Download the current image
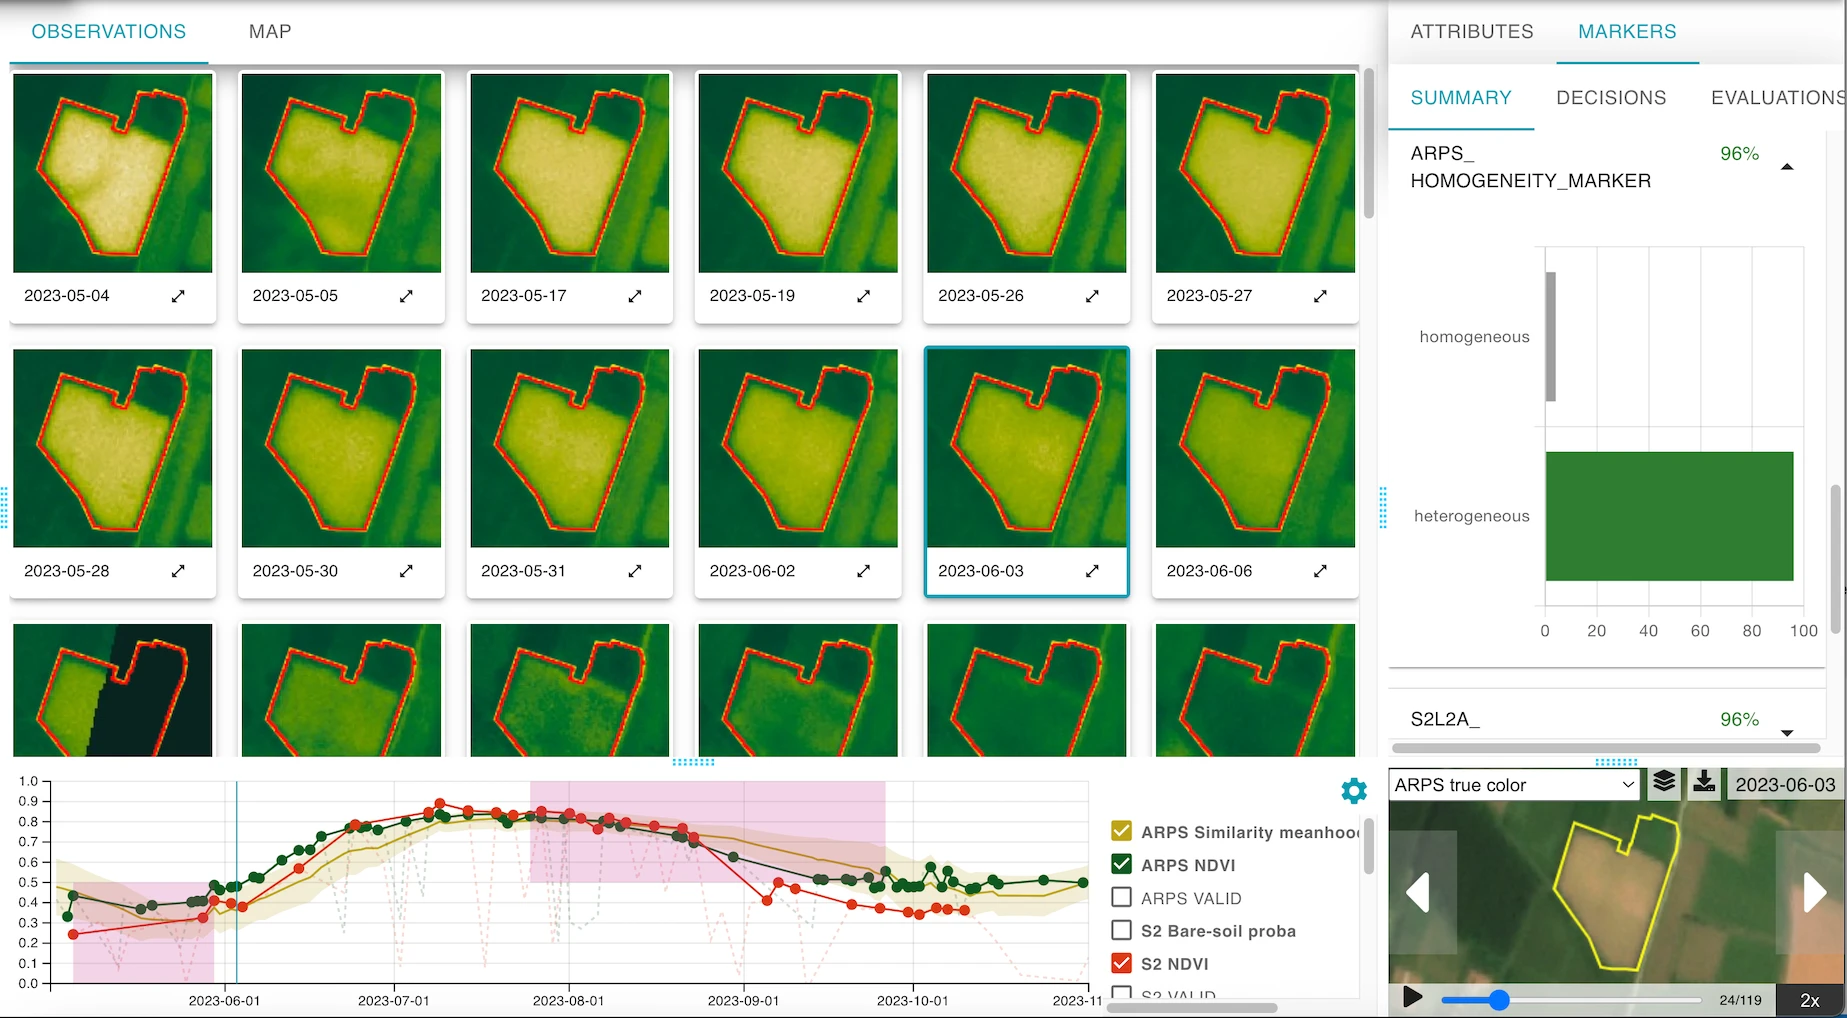 click(1704, 783)
